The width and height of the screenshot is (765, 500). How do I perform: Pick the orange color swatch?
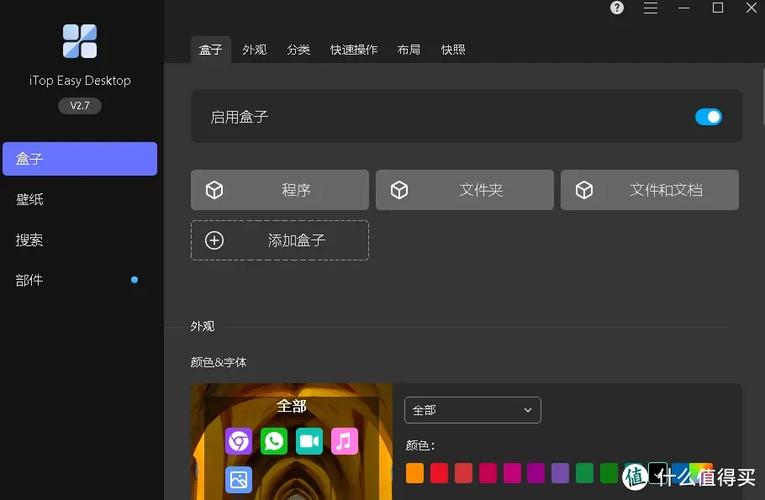pyautogui.click(x=415, y=473)
